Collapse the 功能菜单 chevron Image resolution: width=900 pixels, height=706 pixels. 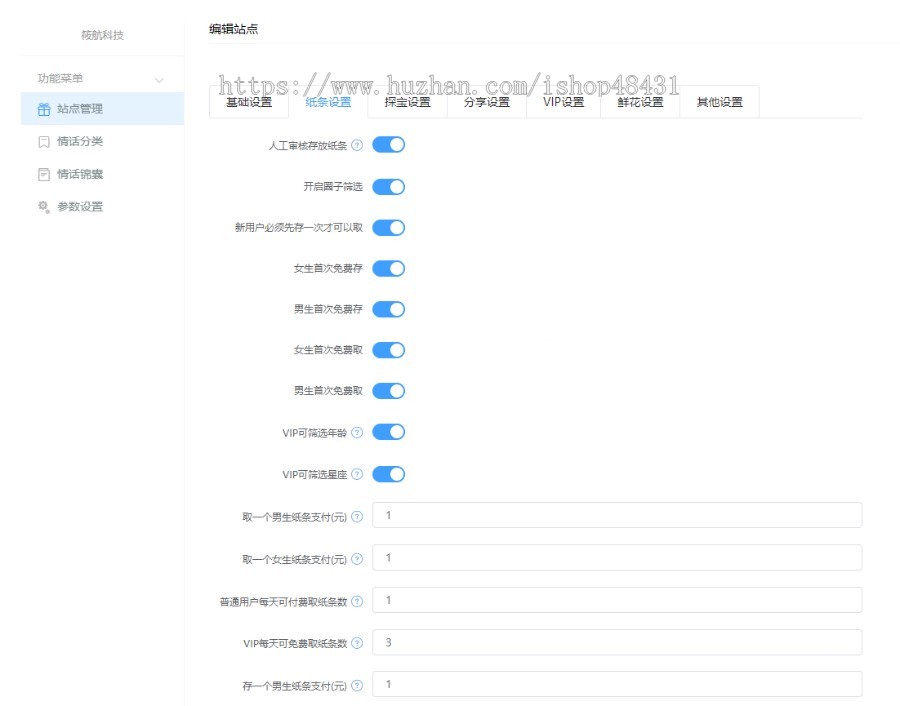(x=159, y=80)
